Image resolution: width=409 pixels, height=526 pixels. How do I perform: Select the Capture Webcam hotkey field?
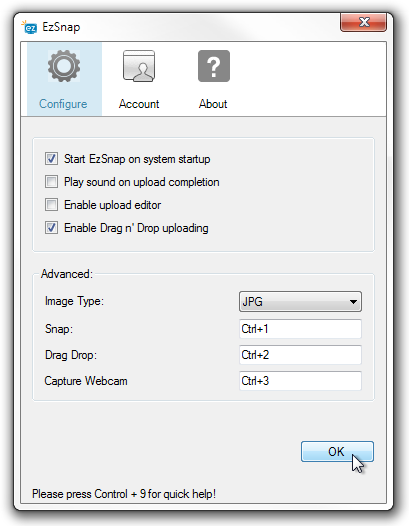tap(300, 381)
